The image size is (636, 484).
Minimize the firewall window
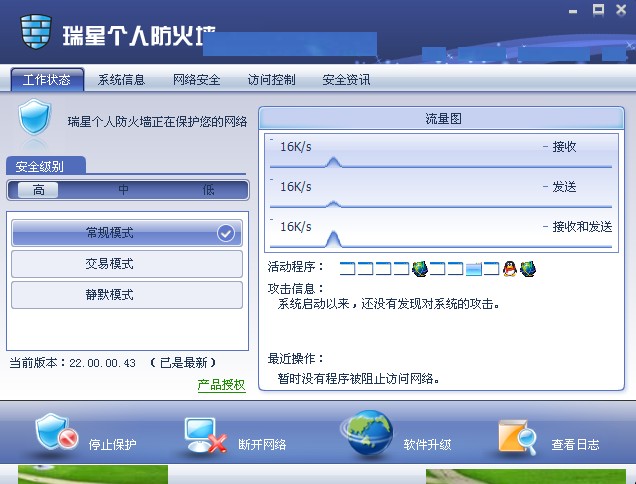click(573, 11)
